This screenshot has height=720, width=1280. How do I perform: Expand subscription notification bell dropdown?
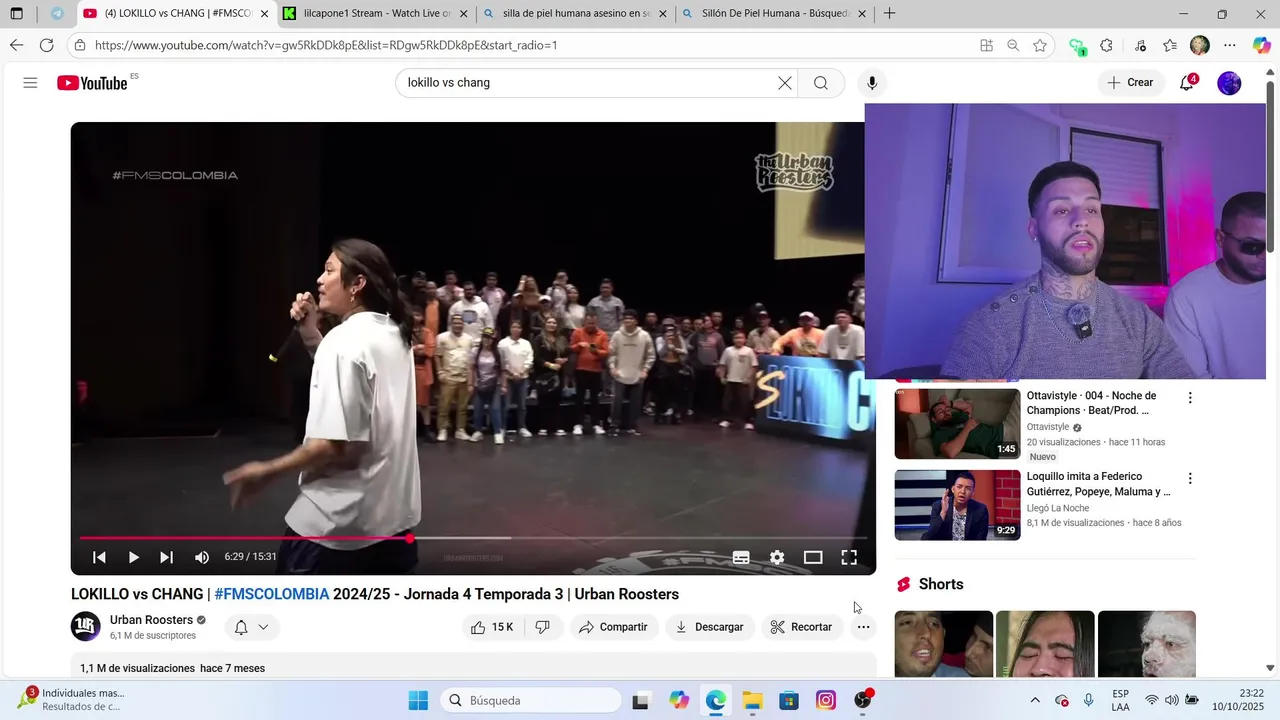(x=251, y=627)
